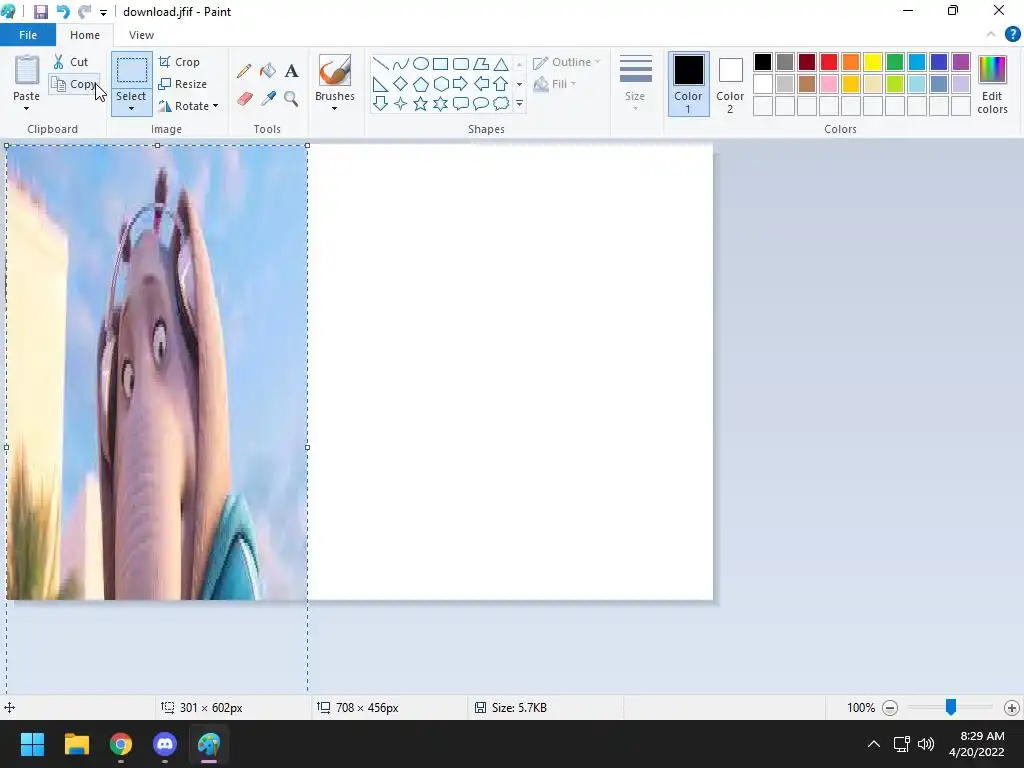
Task: Click the Resize button
Action: [183, 84]
